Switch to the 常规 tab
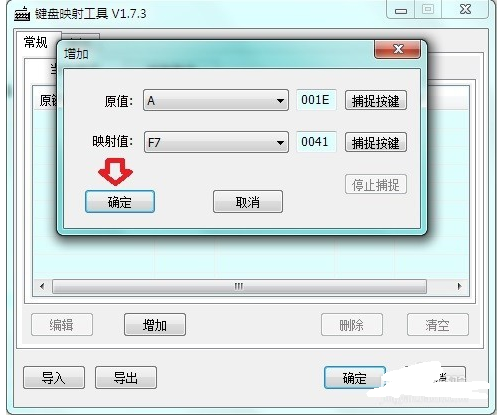The image size is (499, 415). tap(36, 42)
